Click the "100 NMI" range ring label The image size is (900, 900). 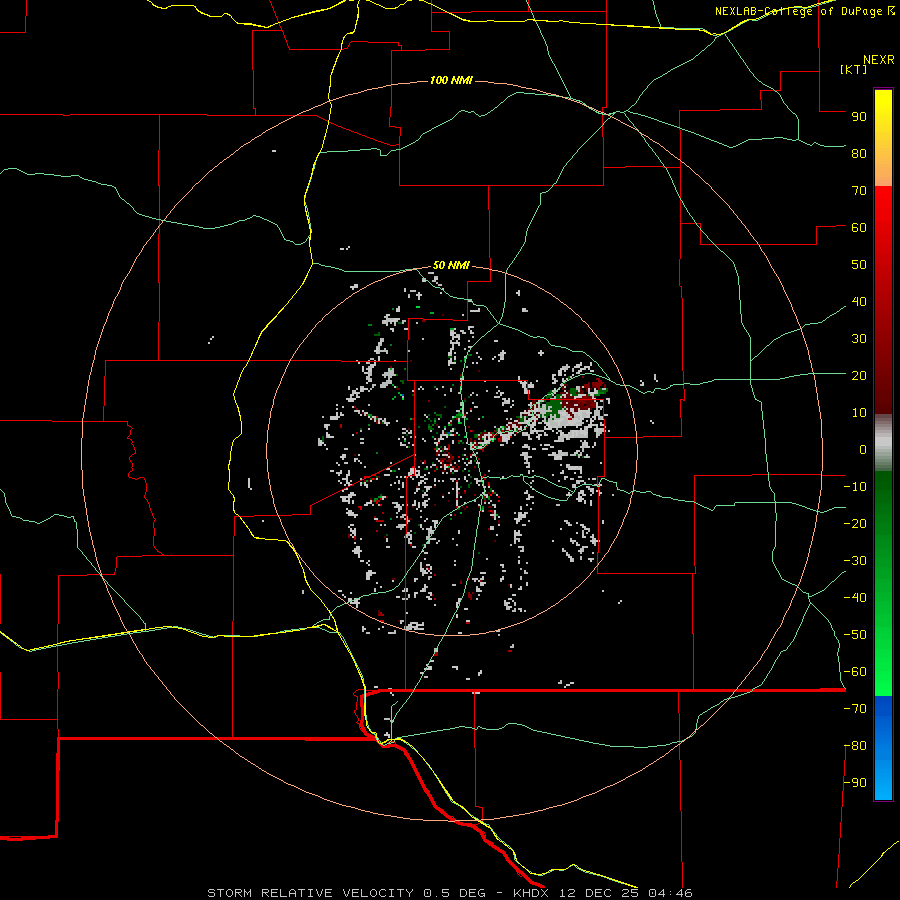[451, 80]
